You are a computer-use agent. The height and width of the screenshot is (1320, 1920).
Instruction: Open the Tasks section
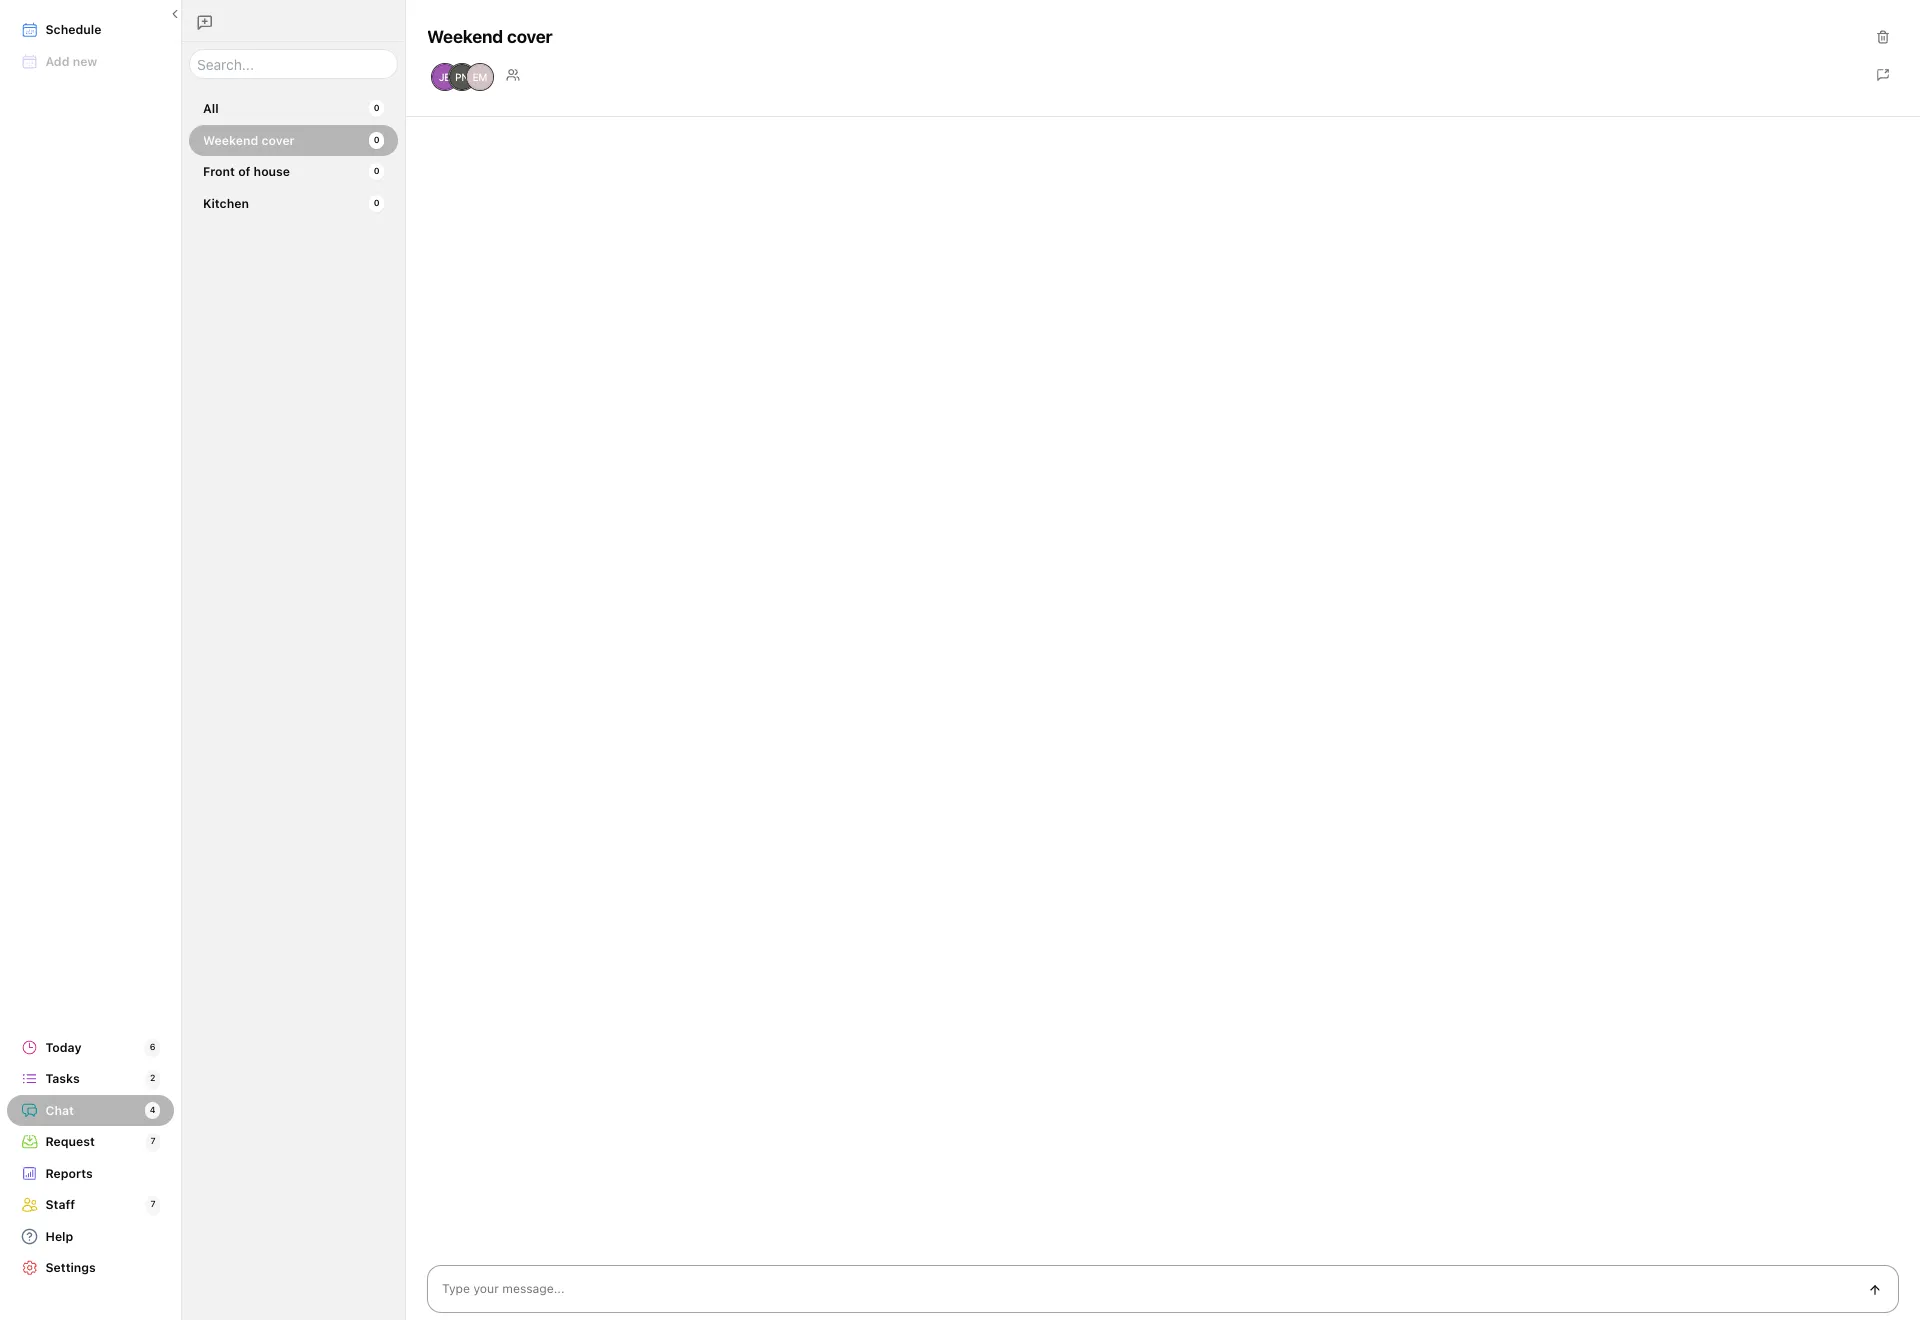(x=90, y=1079)
